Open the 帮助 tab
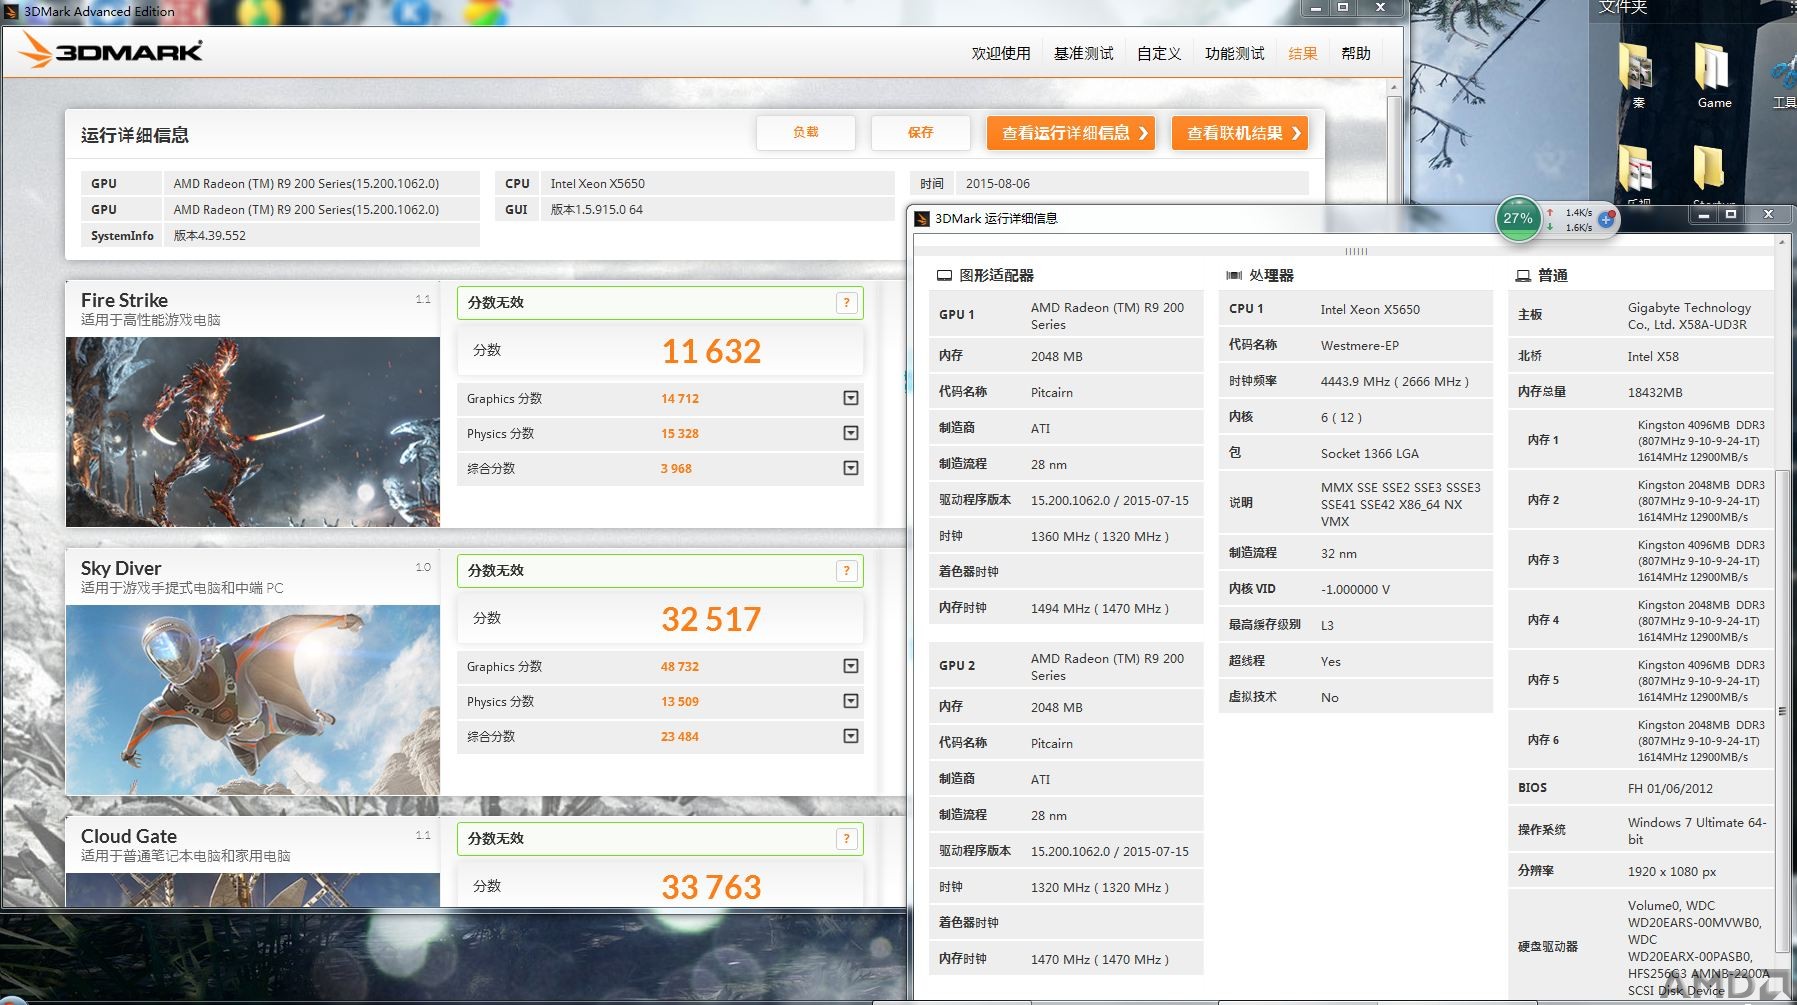 1356,53
